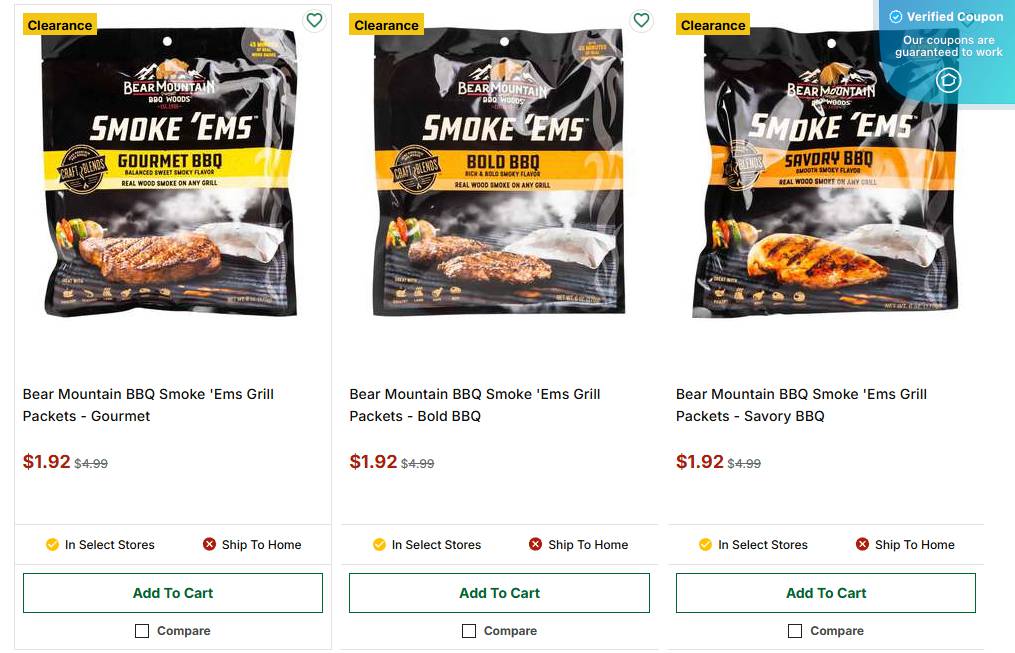Add the Gourmet grill packets to cart
This screenshot has width=1015, height=653.
(x=172, y=592)
